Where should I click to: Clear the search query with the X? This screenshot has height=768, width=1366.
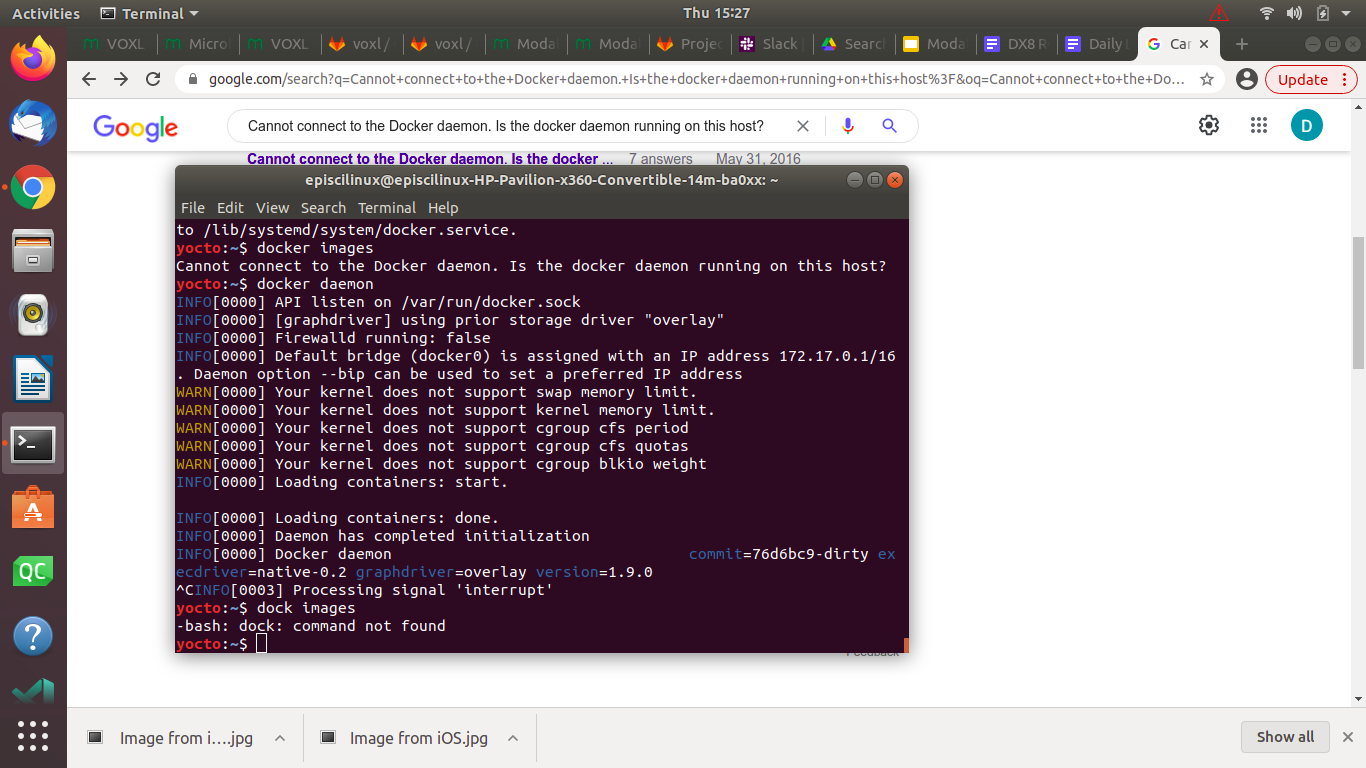click(x=803, y=126)
